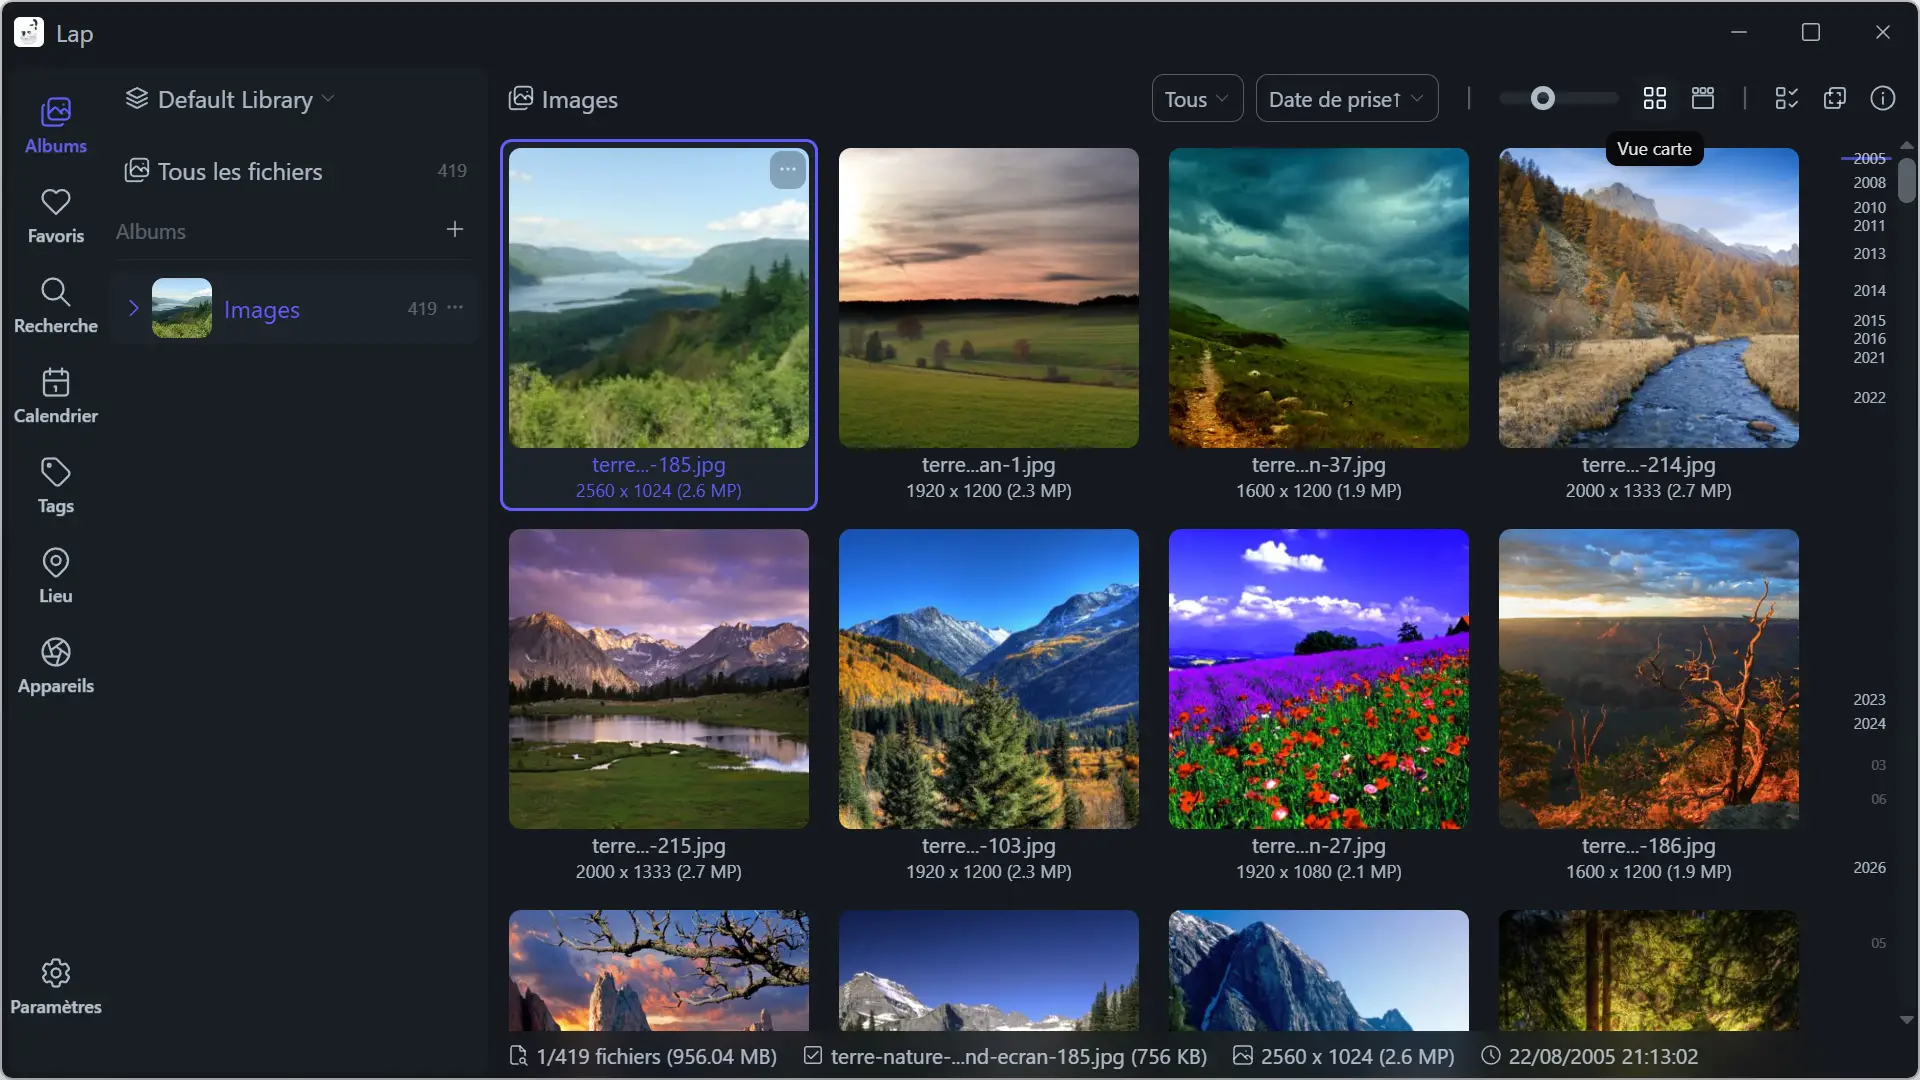Click the file count icon in the status bar
Screen dimensions: 1920x1080
[518, 1056]
